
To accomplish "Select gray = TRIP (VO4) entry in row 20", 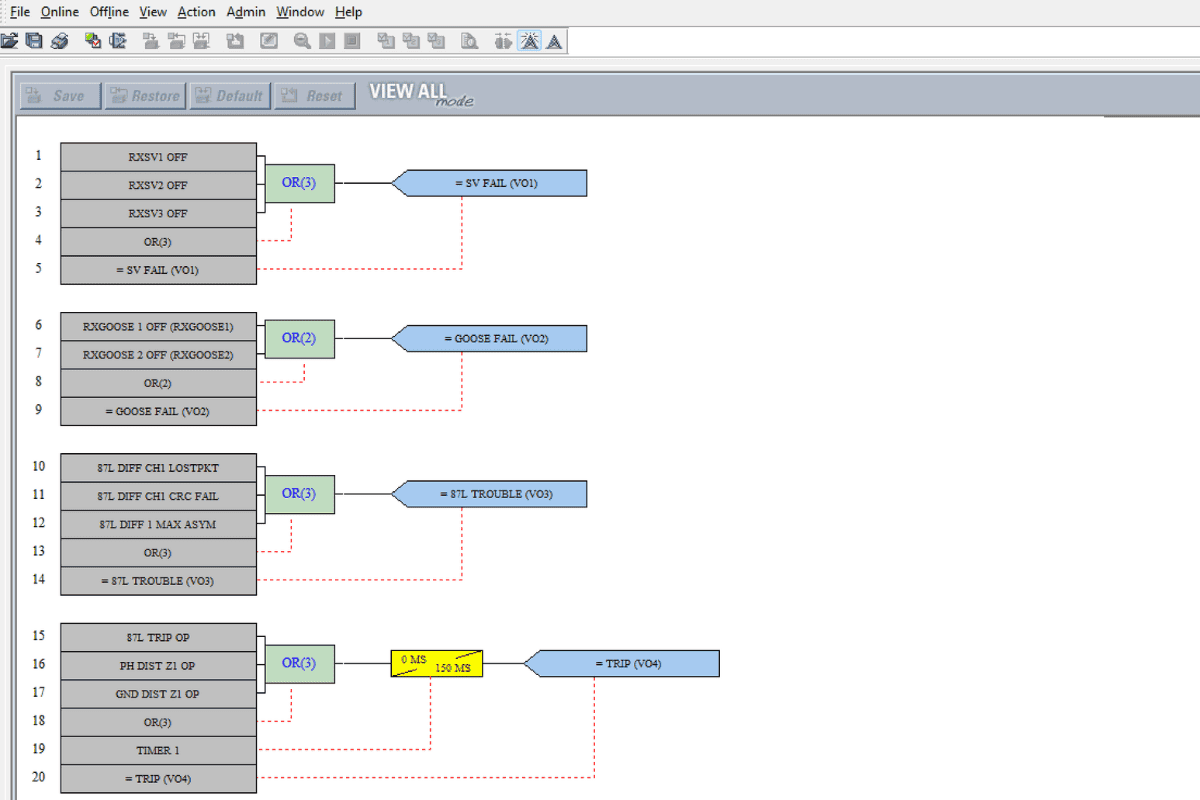I will [158, 778].
